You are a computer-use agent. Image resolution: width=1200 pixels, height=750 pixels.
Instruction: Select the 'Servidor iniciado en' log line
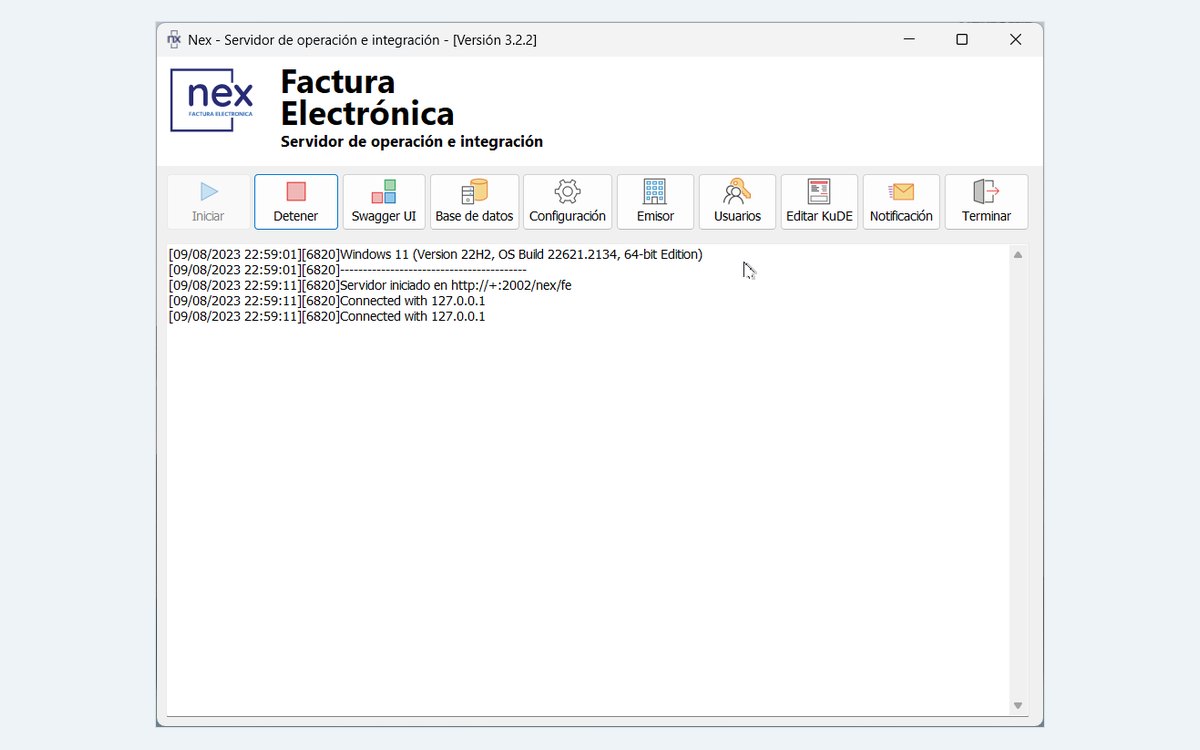370,285
